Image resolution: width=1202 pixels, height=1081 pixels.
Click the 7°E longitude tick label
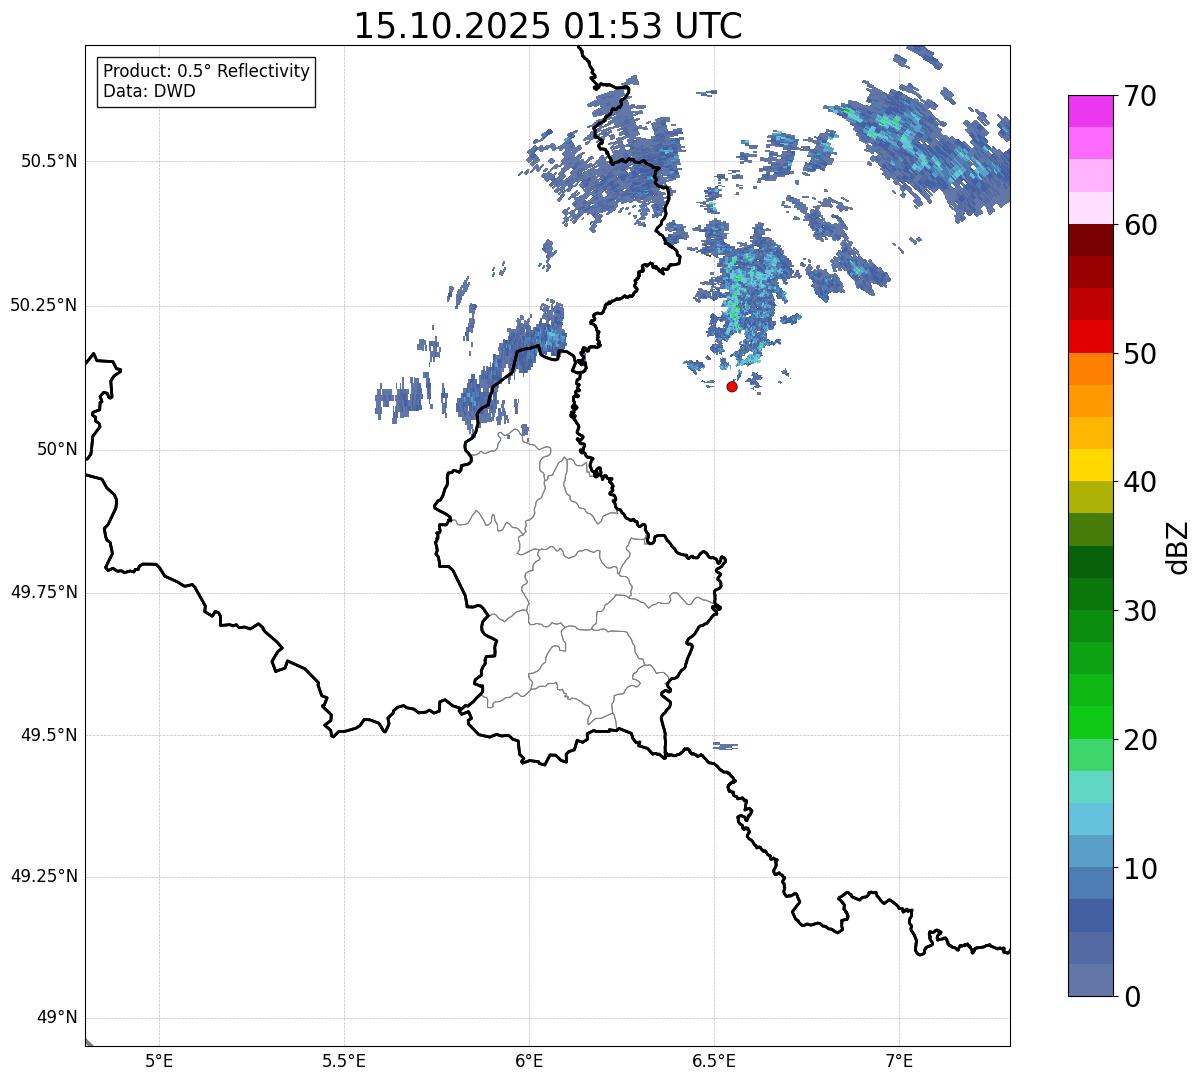point(899,1060)
